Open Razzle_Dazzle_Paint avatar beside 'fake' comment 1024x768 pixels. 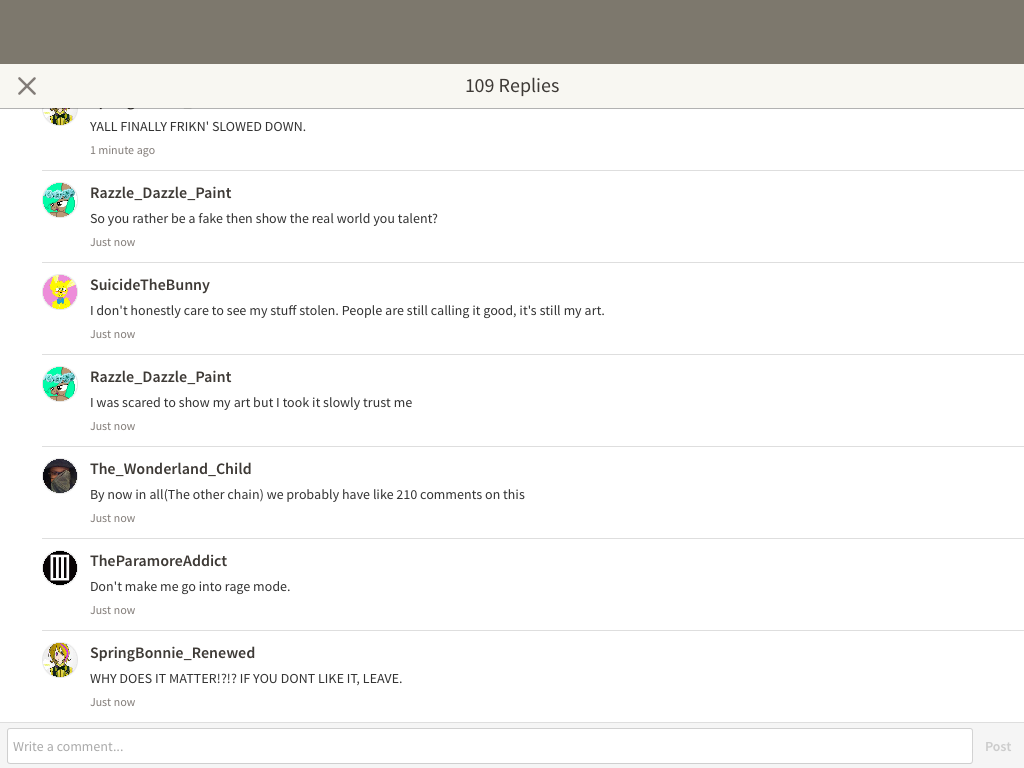[x=60, y=200]
